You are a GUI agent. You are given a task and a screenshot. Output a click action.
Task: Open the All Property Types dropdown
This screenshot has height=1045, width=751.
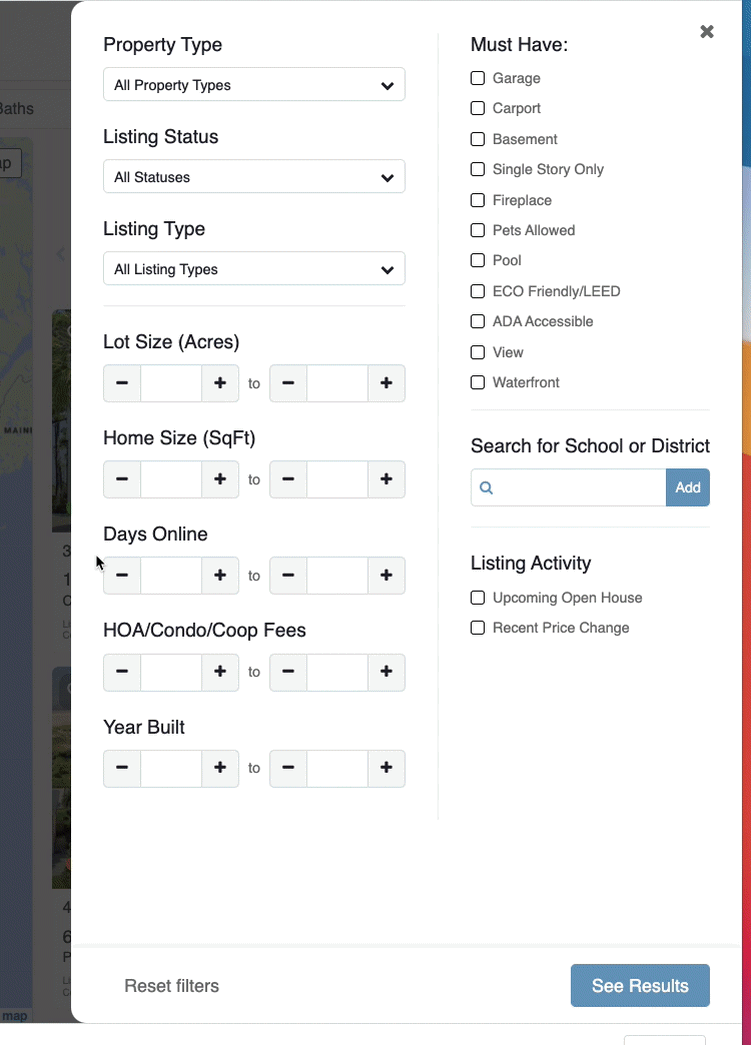click(x=254, y=85)
